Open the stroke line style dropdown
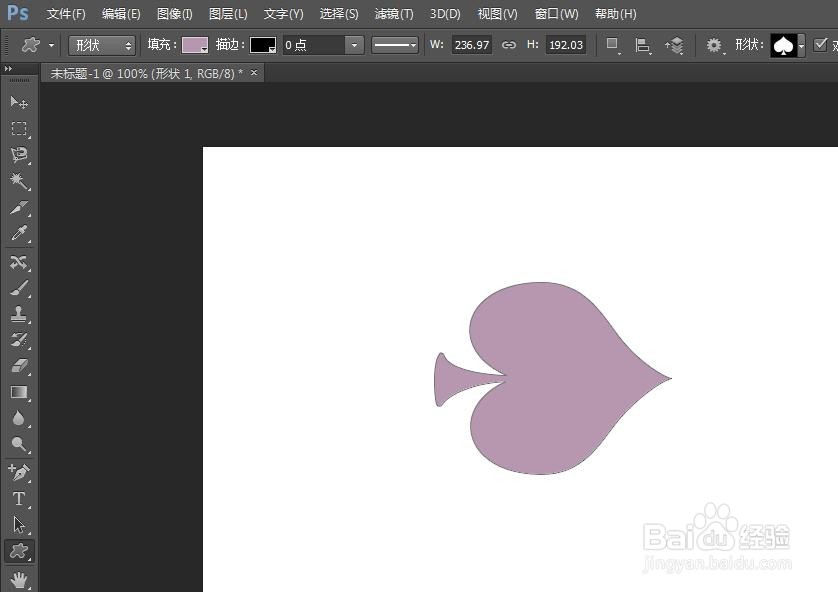The height and width of the screenshot is (592, 838). pyautogui.click(x=394, y=45)
